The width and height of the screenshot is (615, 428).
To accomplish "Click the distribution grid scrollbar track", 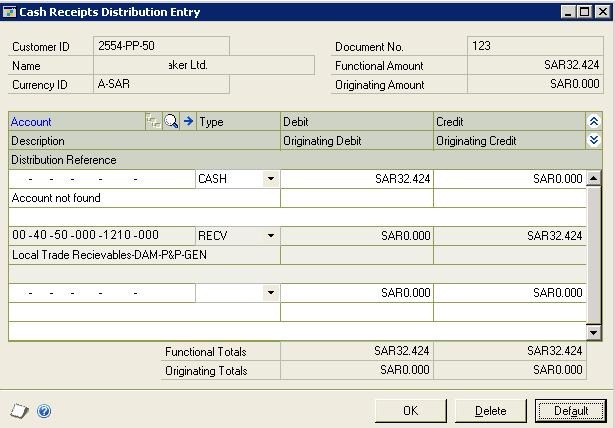I will [593, 255].
